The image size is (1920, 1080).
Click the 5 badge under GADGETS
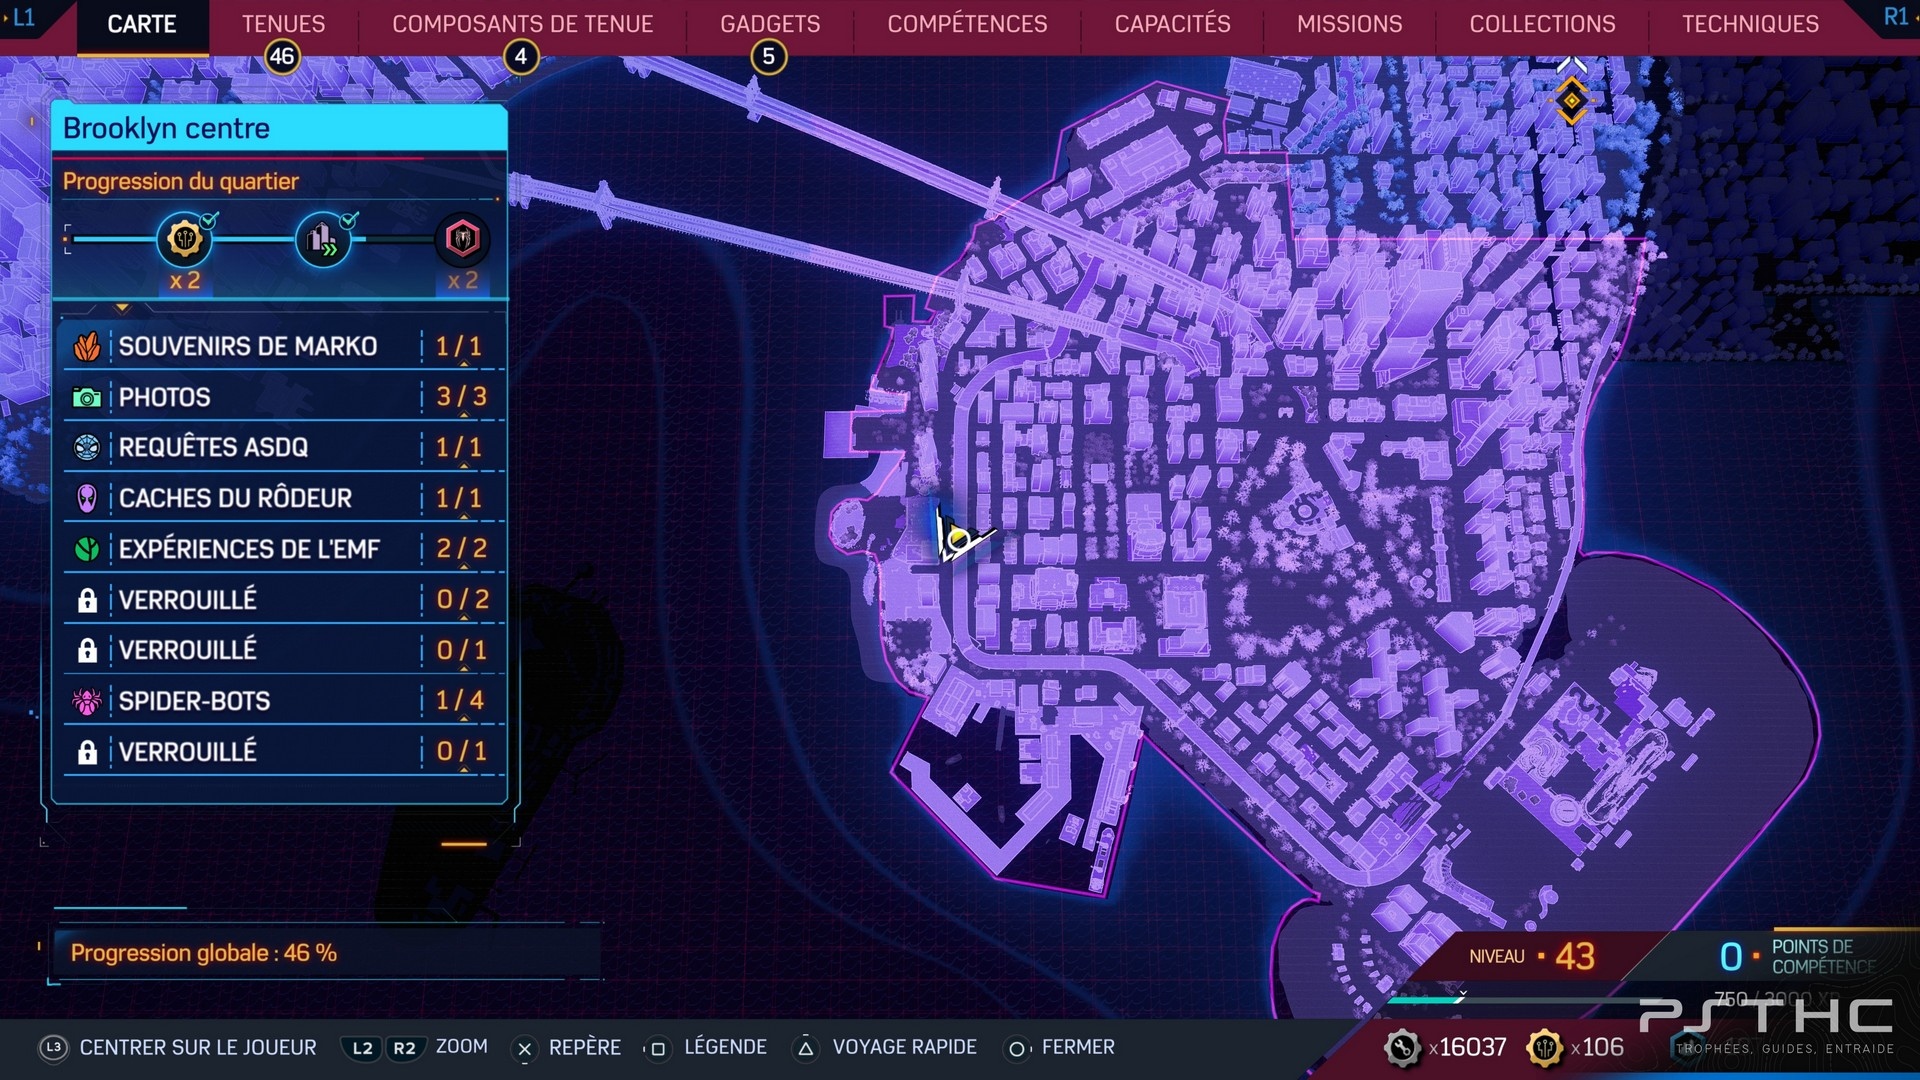pyautogui.click(x=769, y=56)
